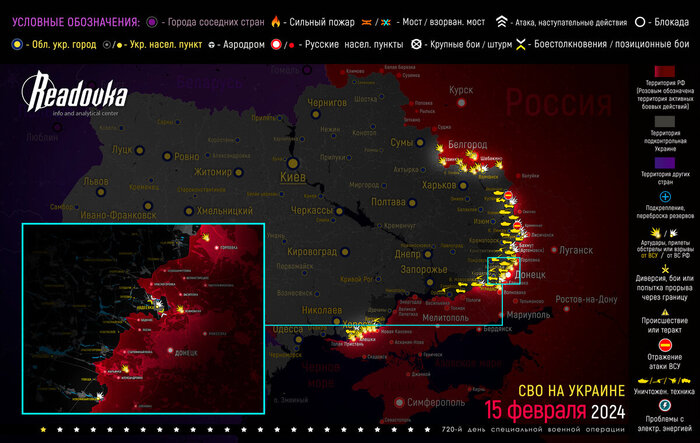This screenshot has height=443, width=700.
Task: Click the Хмельницкий city label
Action: pos(225,210)
